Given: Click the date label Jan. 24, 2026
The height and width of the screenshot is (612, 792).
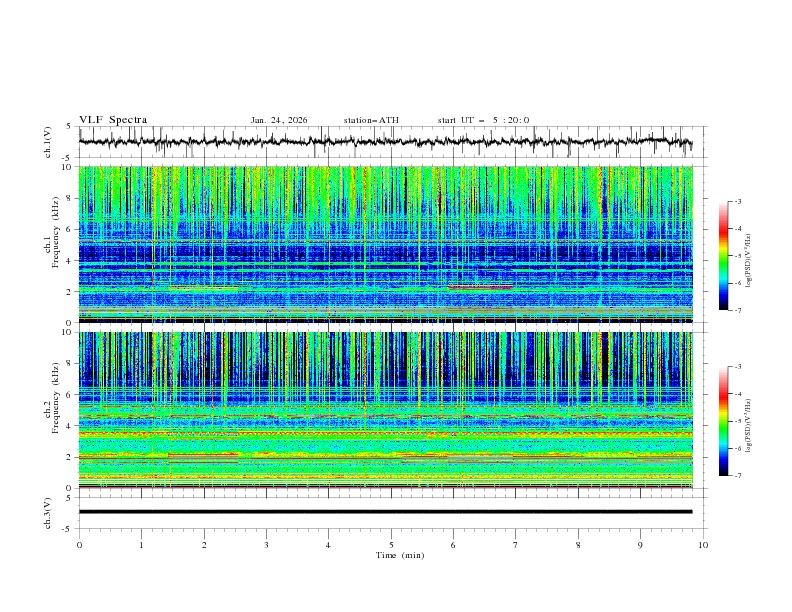Looking at the screenshot, I should click(x=279, y=120).
